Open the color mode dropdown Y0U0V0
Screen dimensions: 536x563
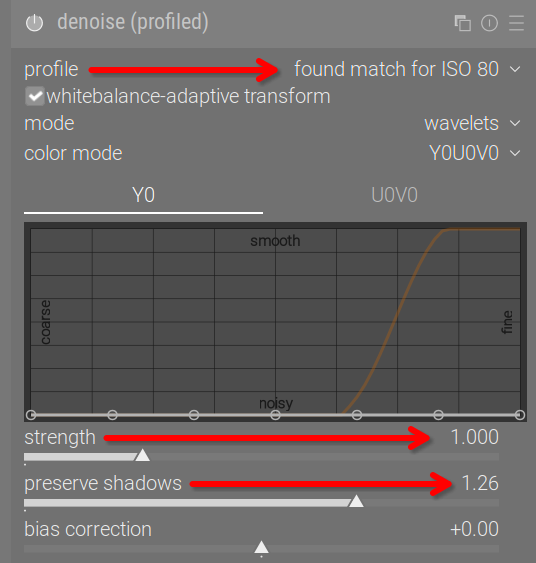(475, 153)
